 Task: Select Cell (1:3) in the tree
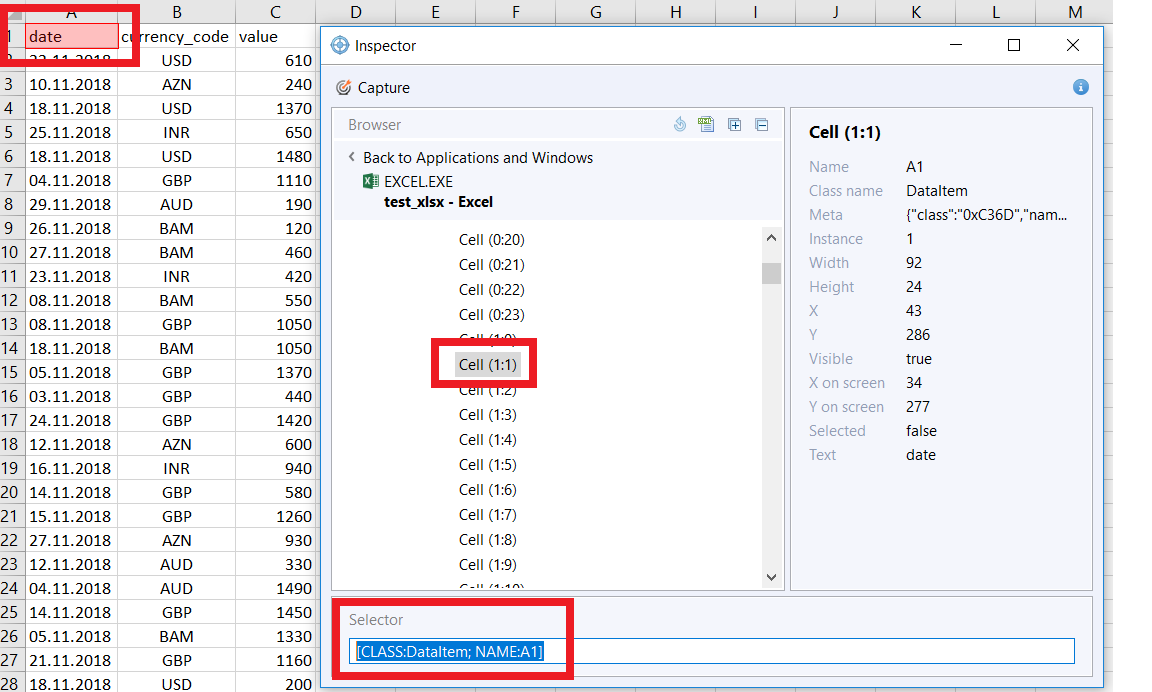[488, 414]
